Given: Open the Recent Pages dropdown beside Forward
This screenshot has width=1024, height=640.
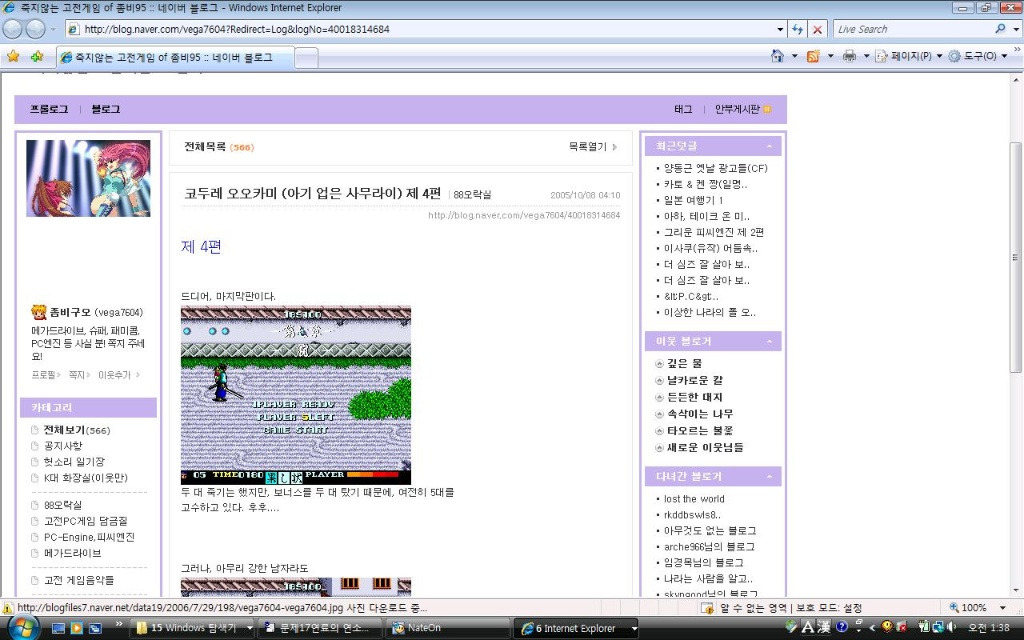Looking at the screenshot, I should [x=53, y=29].
